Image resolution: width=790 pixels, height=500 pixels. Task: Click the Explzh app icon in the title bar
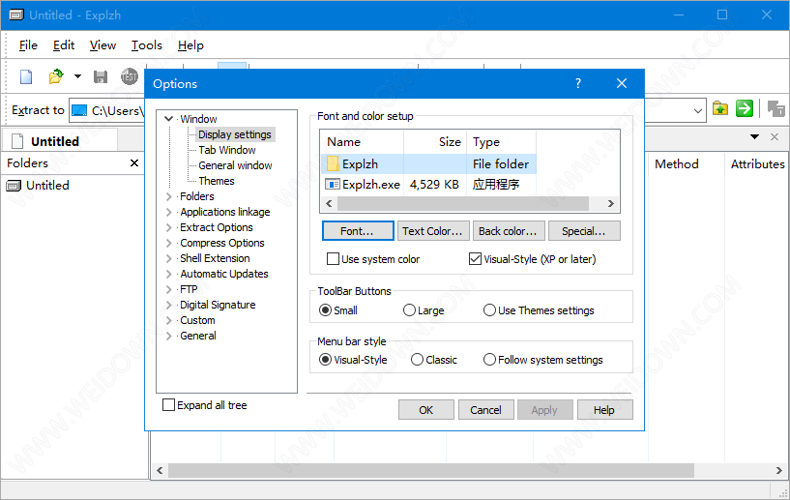click(x=16, y=15)
